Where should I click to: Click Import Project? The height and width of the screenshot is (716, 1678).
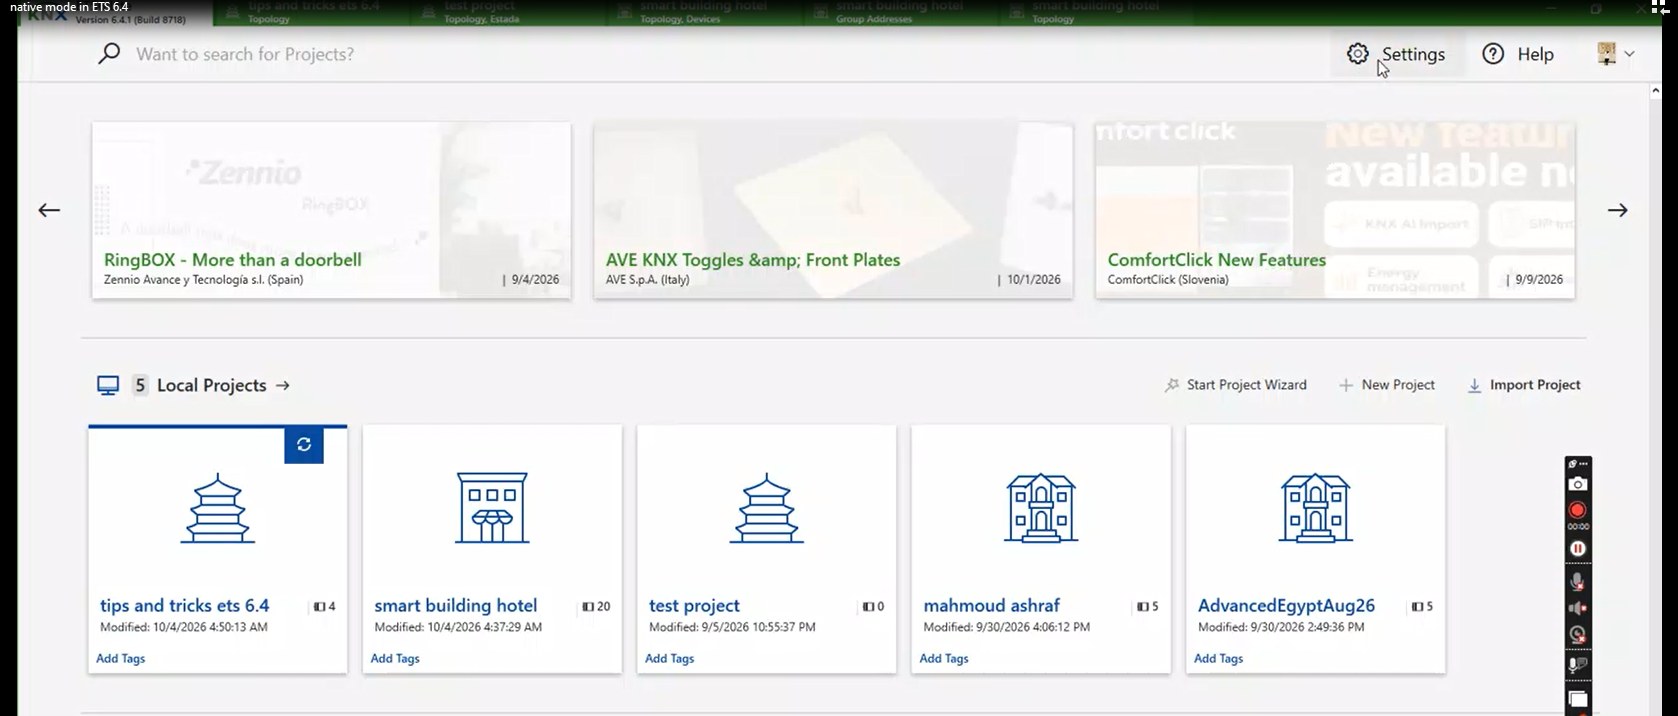[1524, 385]
